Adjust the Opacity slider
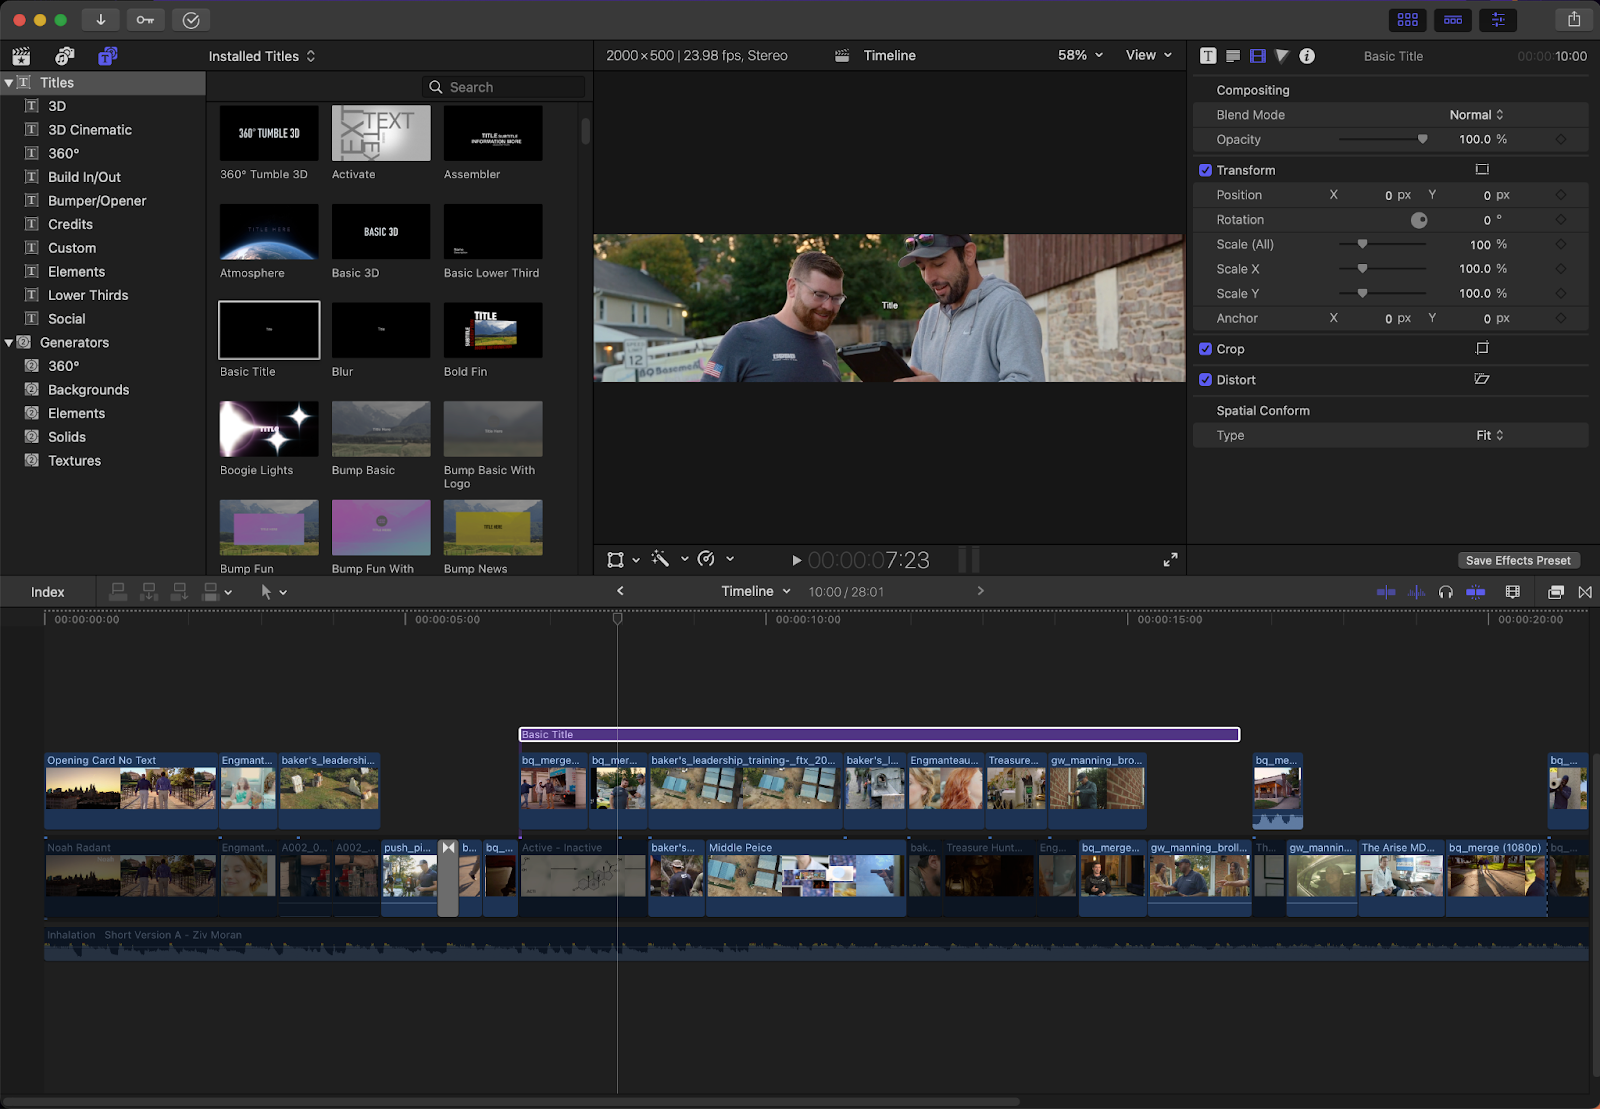 tap(1422, 140)
